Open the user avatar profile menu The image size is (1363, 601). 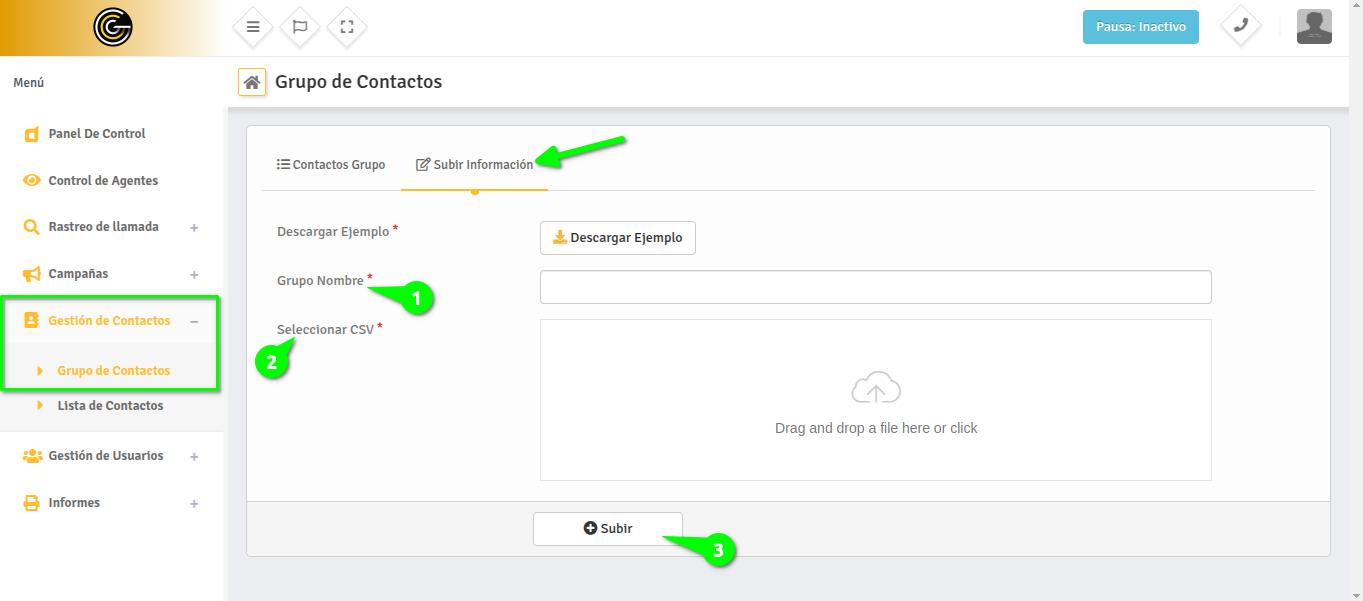[1314, 26]
